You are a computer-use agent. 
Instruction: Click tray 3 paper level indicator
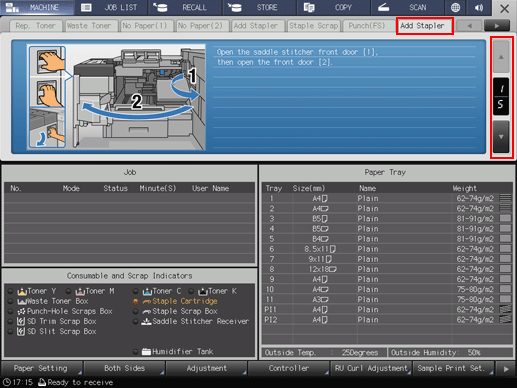coord(505,218)
